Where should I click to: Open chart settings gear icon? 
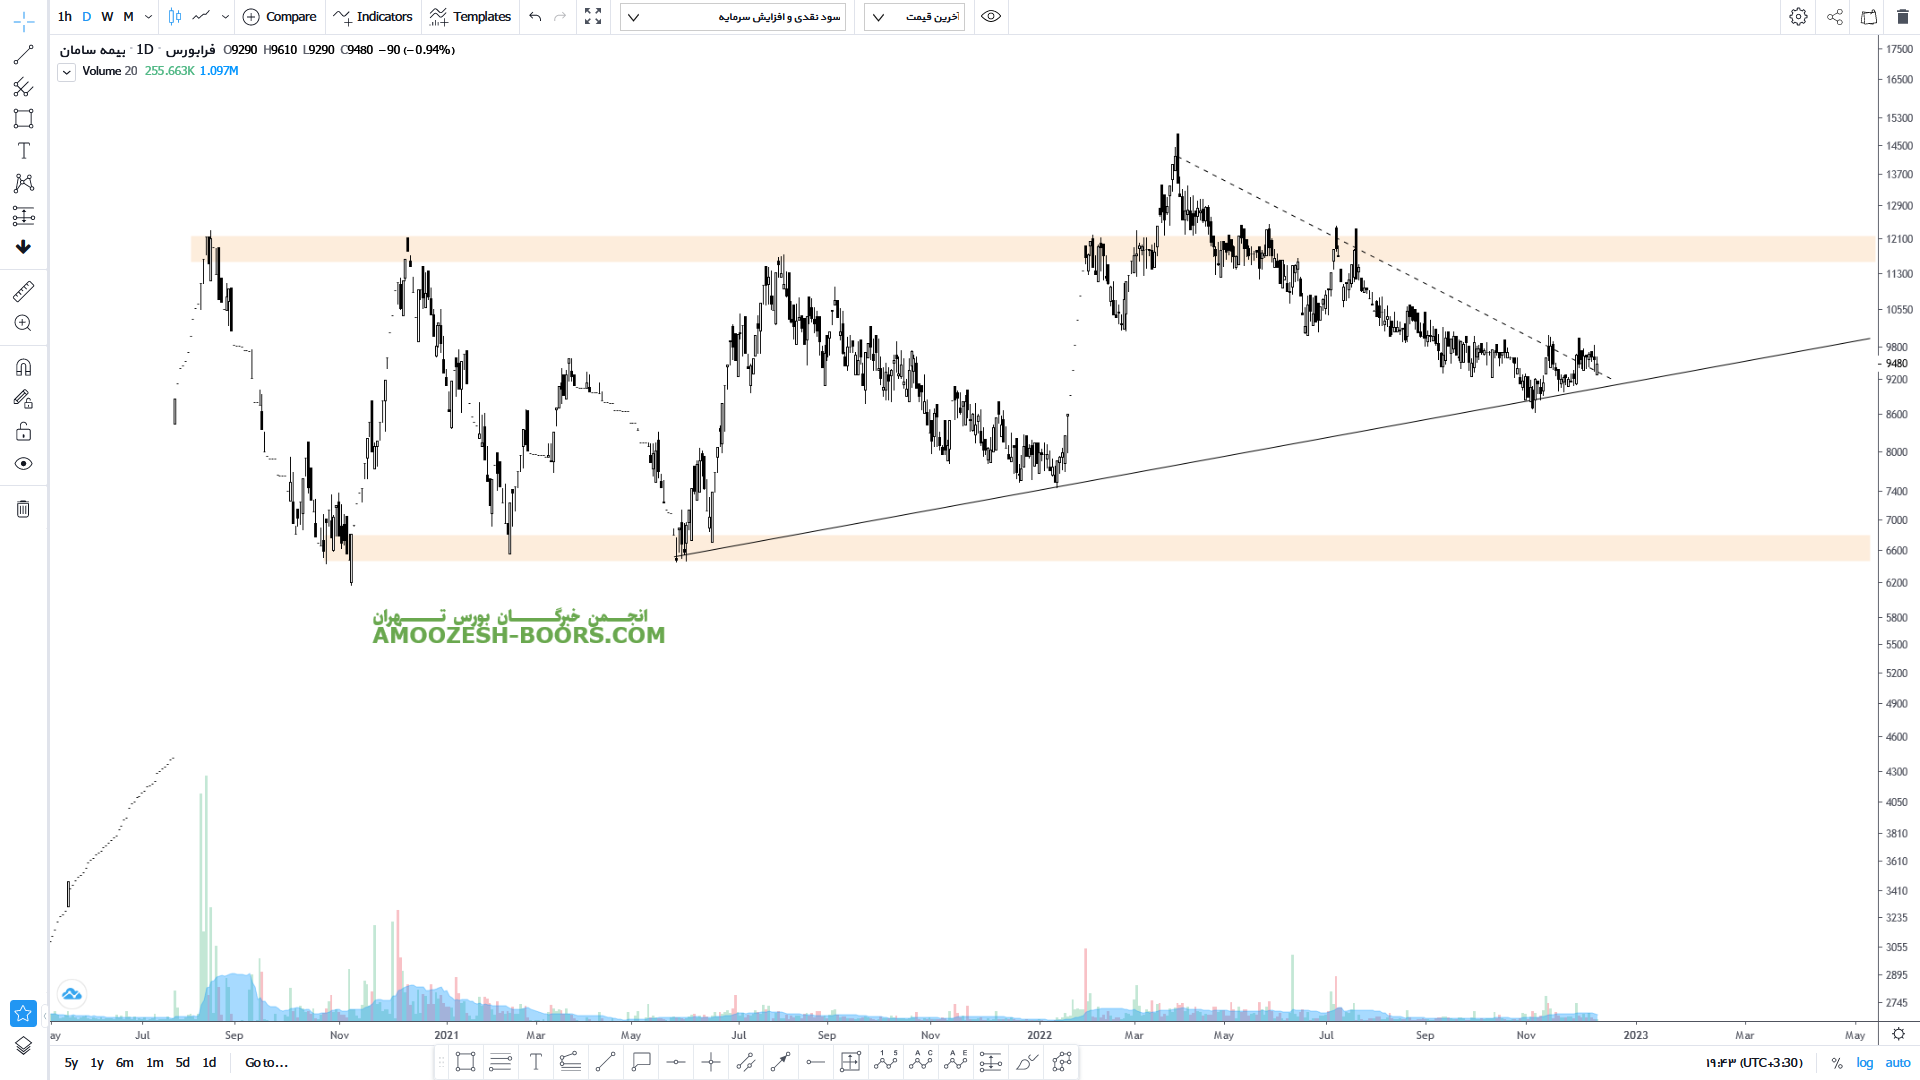click(1798, 17)
